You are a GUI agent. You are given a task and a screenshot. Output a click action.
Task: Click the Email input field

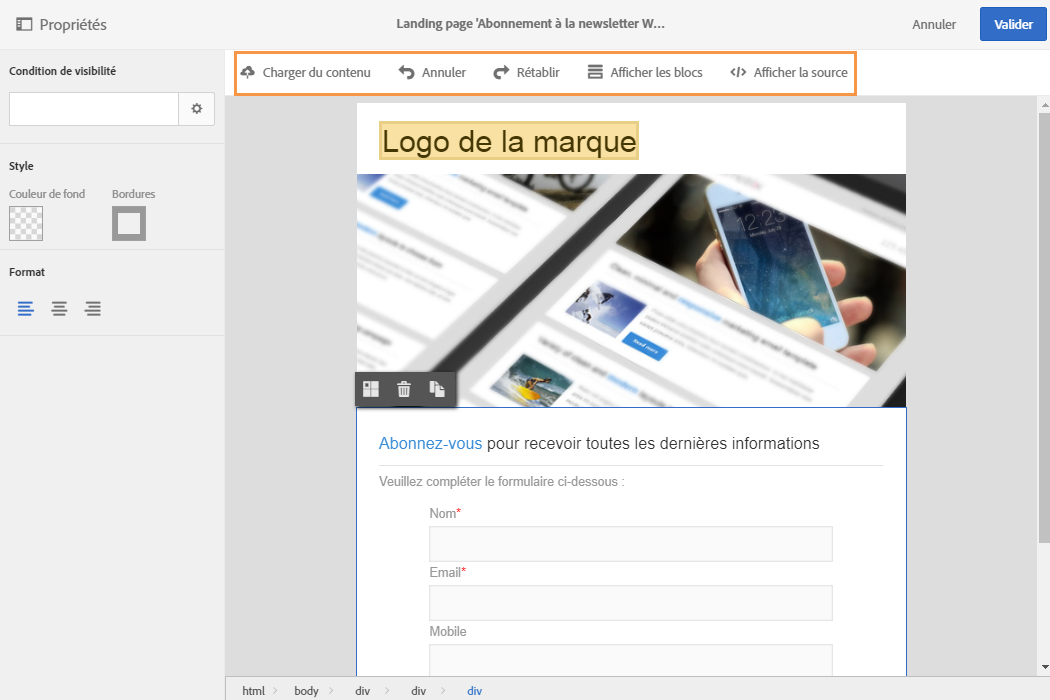[631, 603]
